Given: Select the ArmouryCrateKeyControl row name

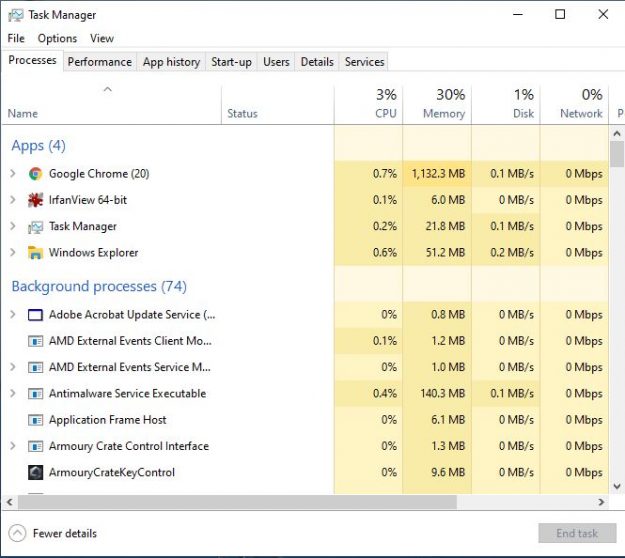Looking at the screenshot, I should coord(112,473).
